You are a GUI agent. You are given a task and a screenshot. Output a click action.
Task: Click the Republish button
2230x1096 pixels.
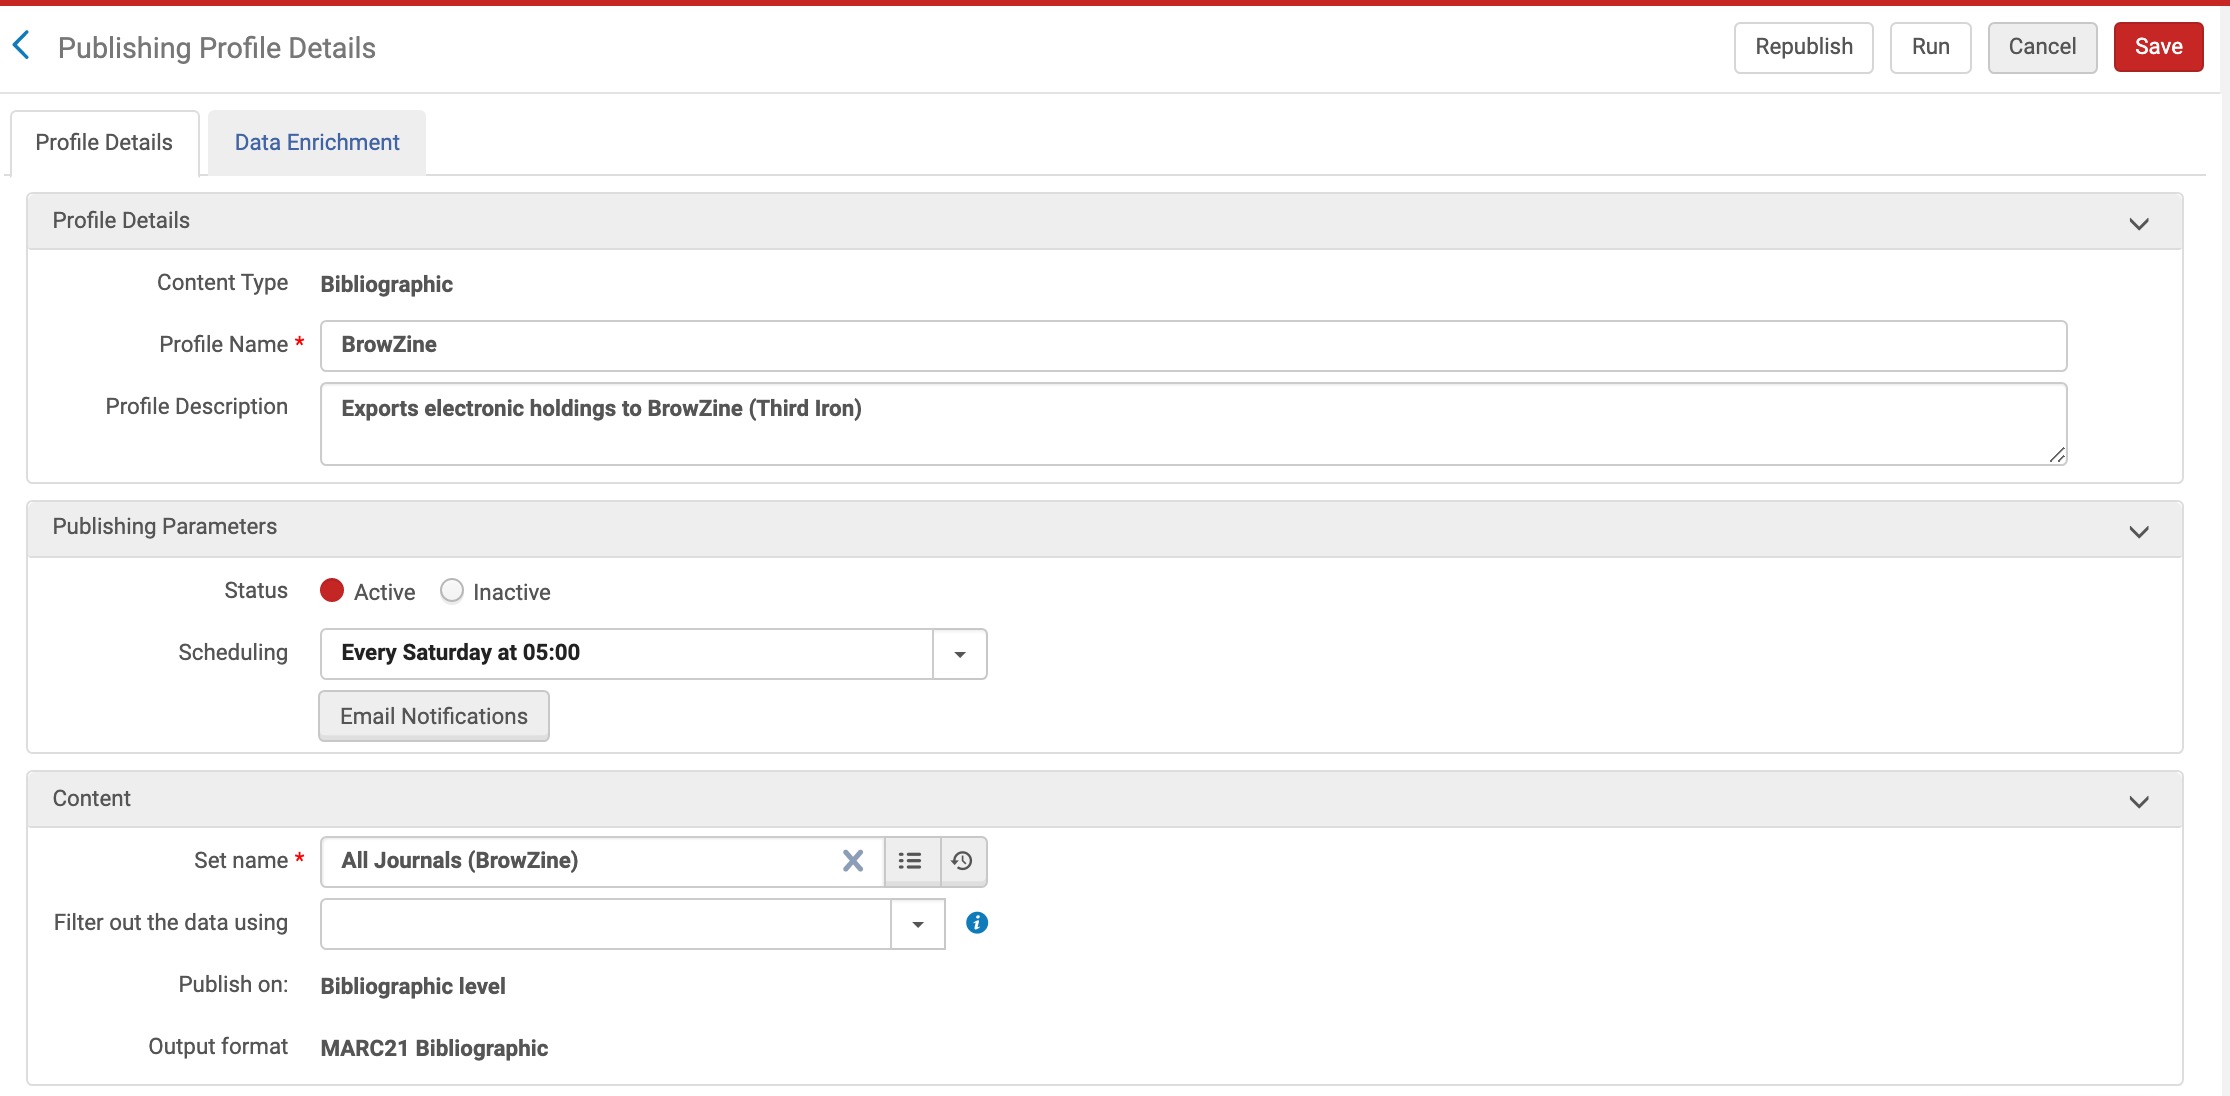click(1803, 47)
